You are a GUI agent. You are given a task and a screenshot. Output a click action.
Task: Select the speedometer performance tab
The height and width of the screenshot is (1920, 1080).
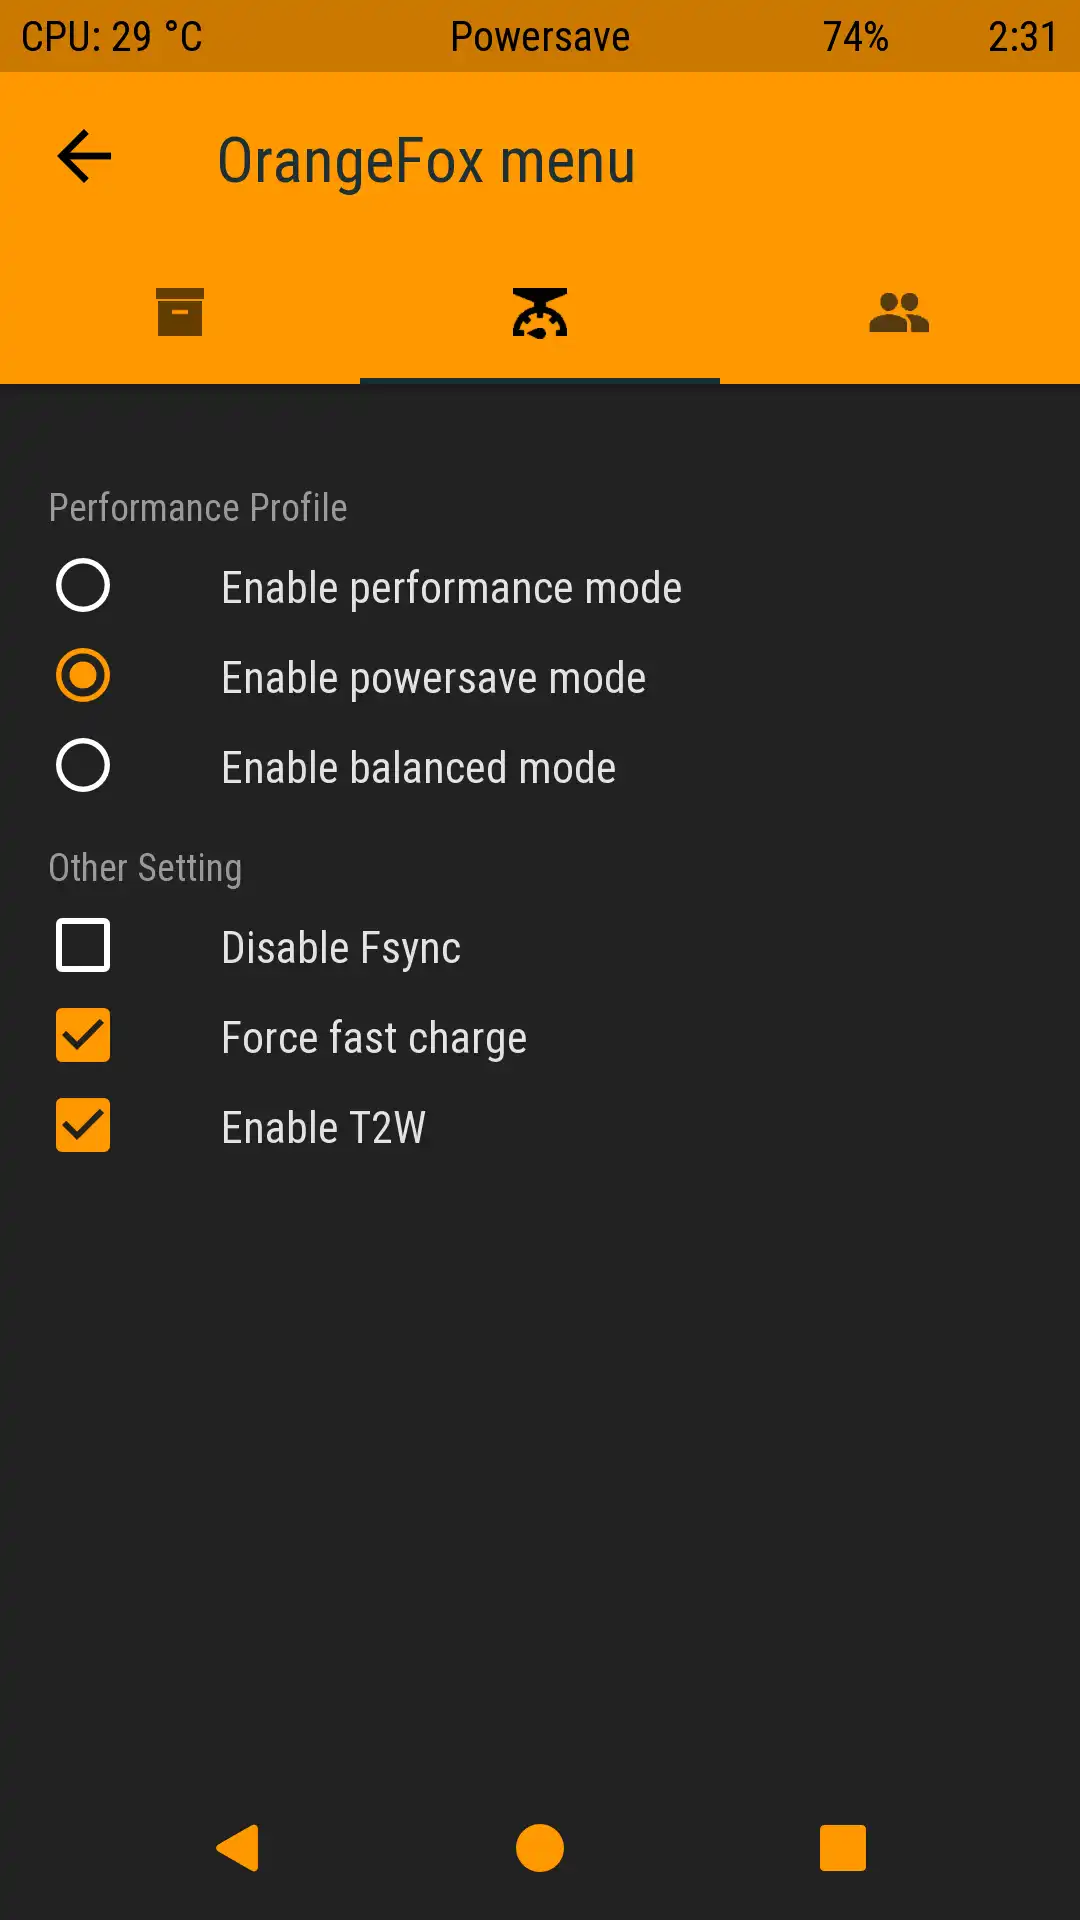[x=540, y=312]
